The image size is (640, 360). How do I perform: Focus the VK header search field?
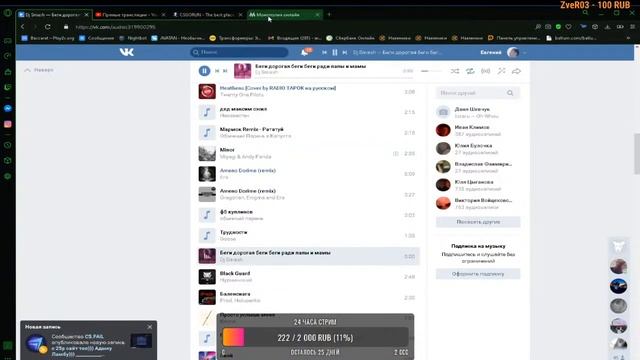[239, 52]
